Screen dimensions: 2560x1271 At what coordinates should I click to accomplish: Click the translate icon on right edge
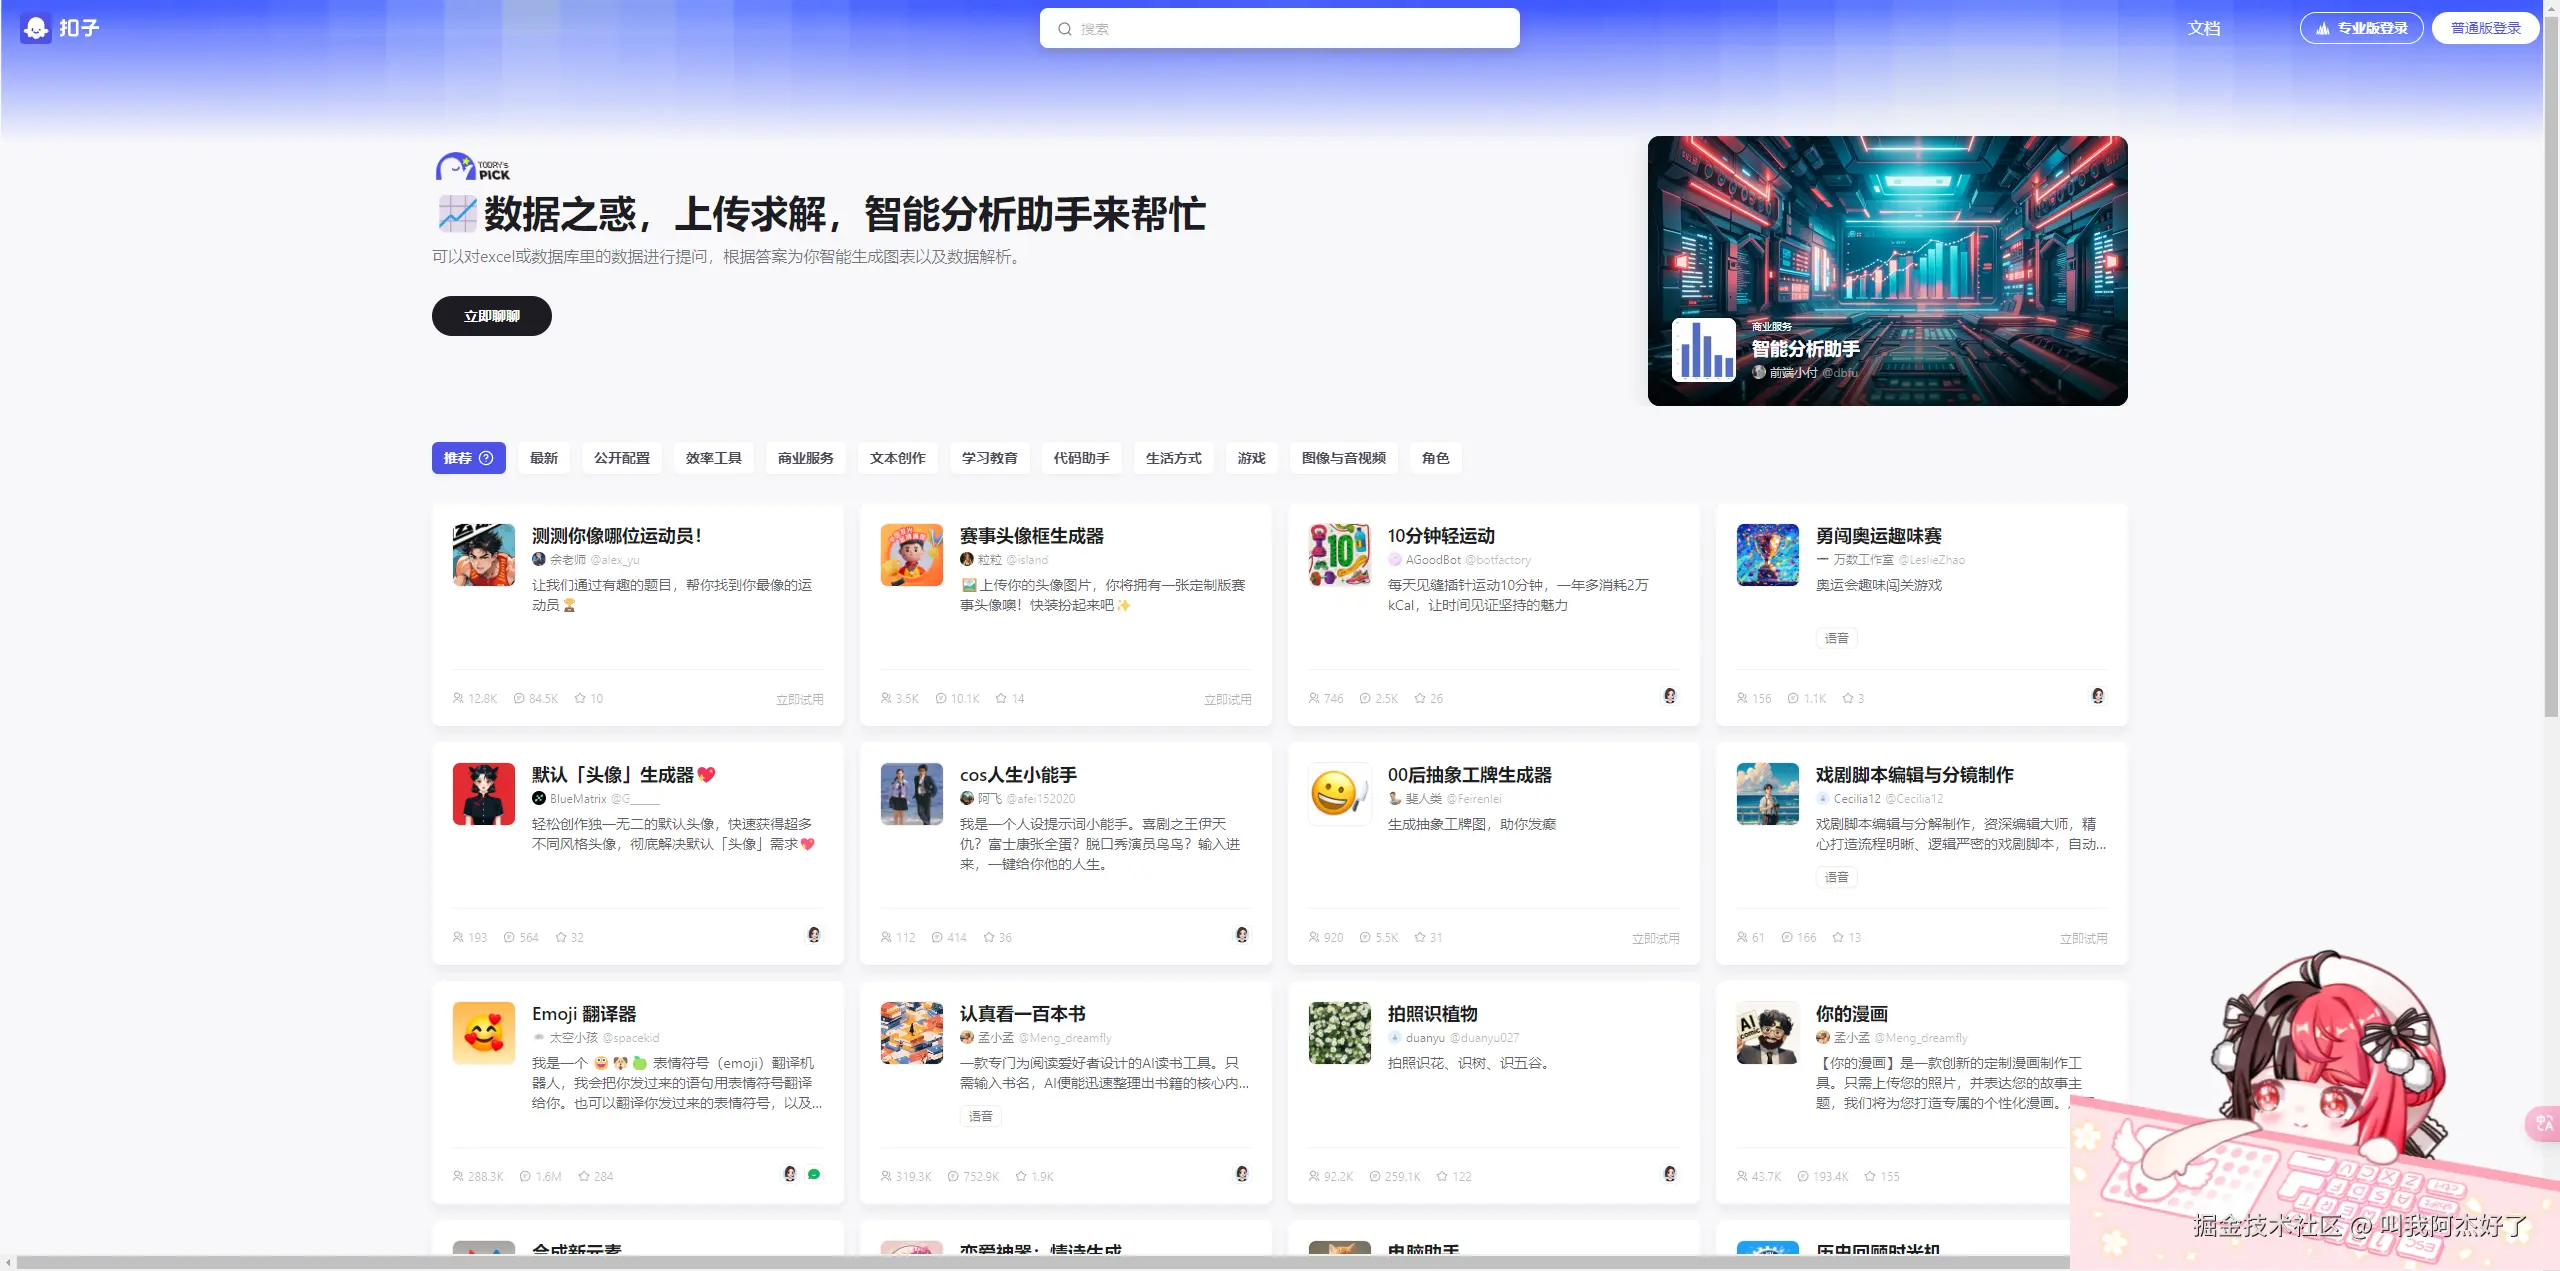2543,1123
